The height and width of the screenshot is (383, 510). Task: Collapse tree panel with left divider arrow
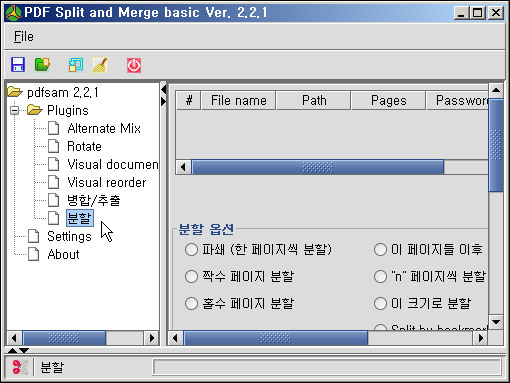pyautogui.click(x=163, y=89)
